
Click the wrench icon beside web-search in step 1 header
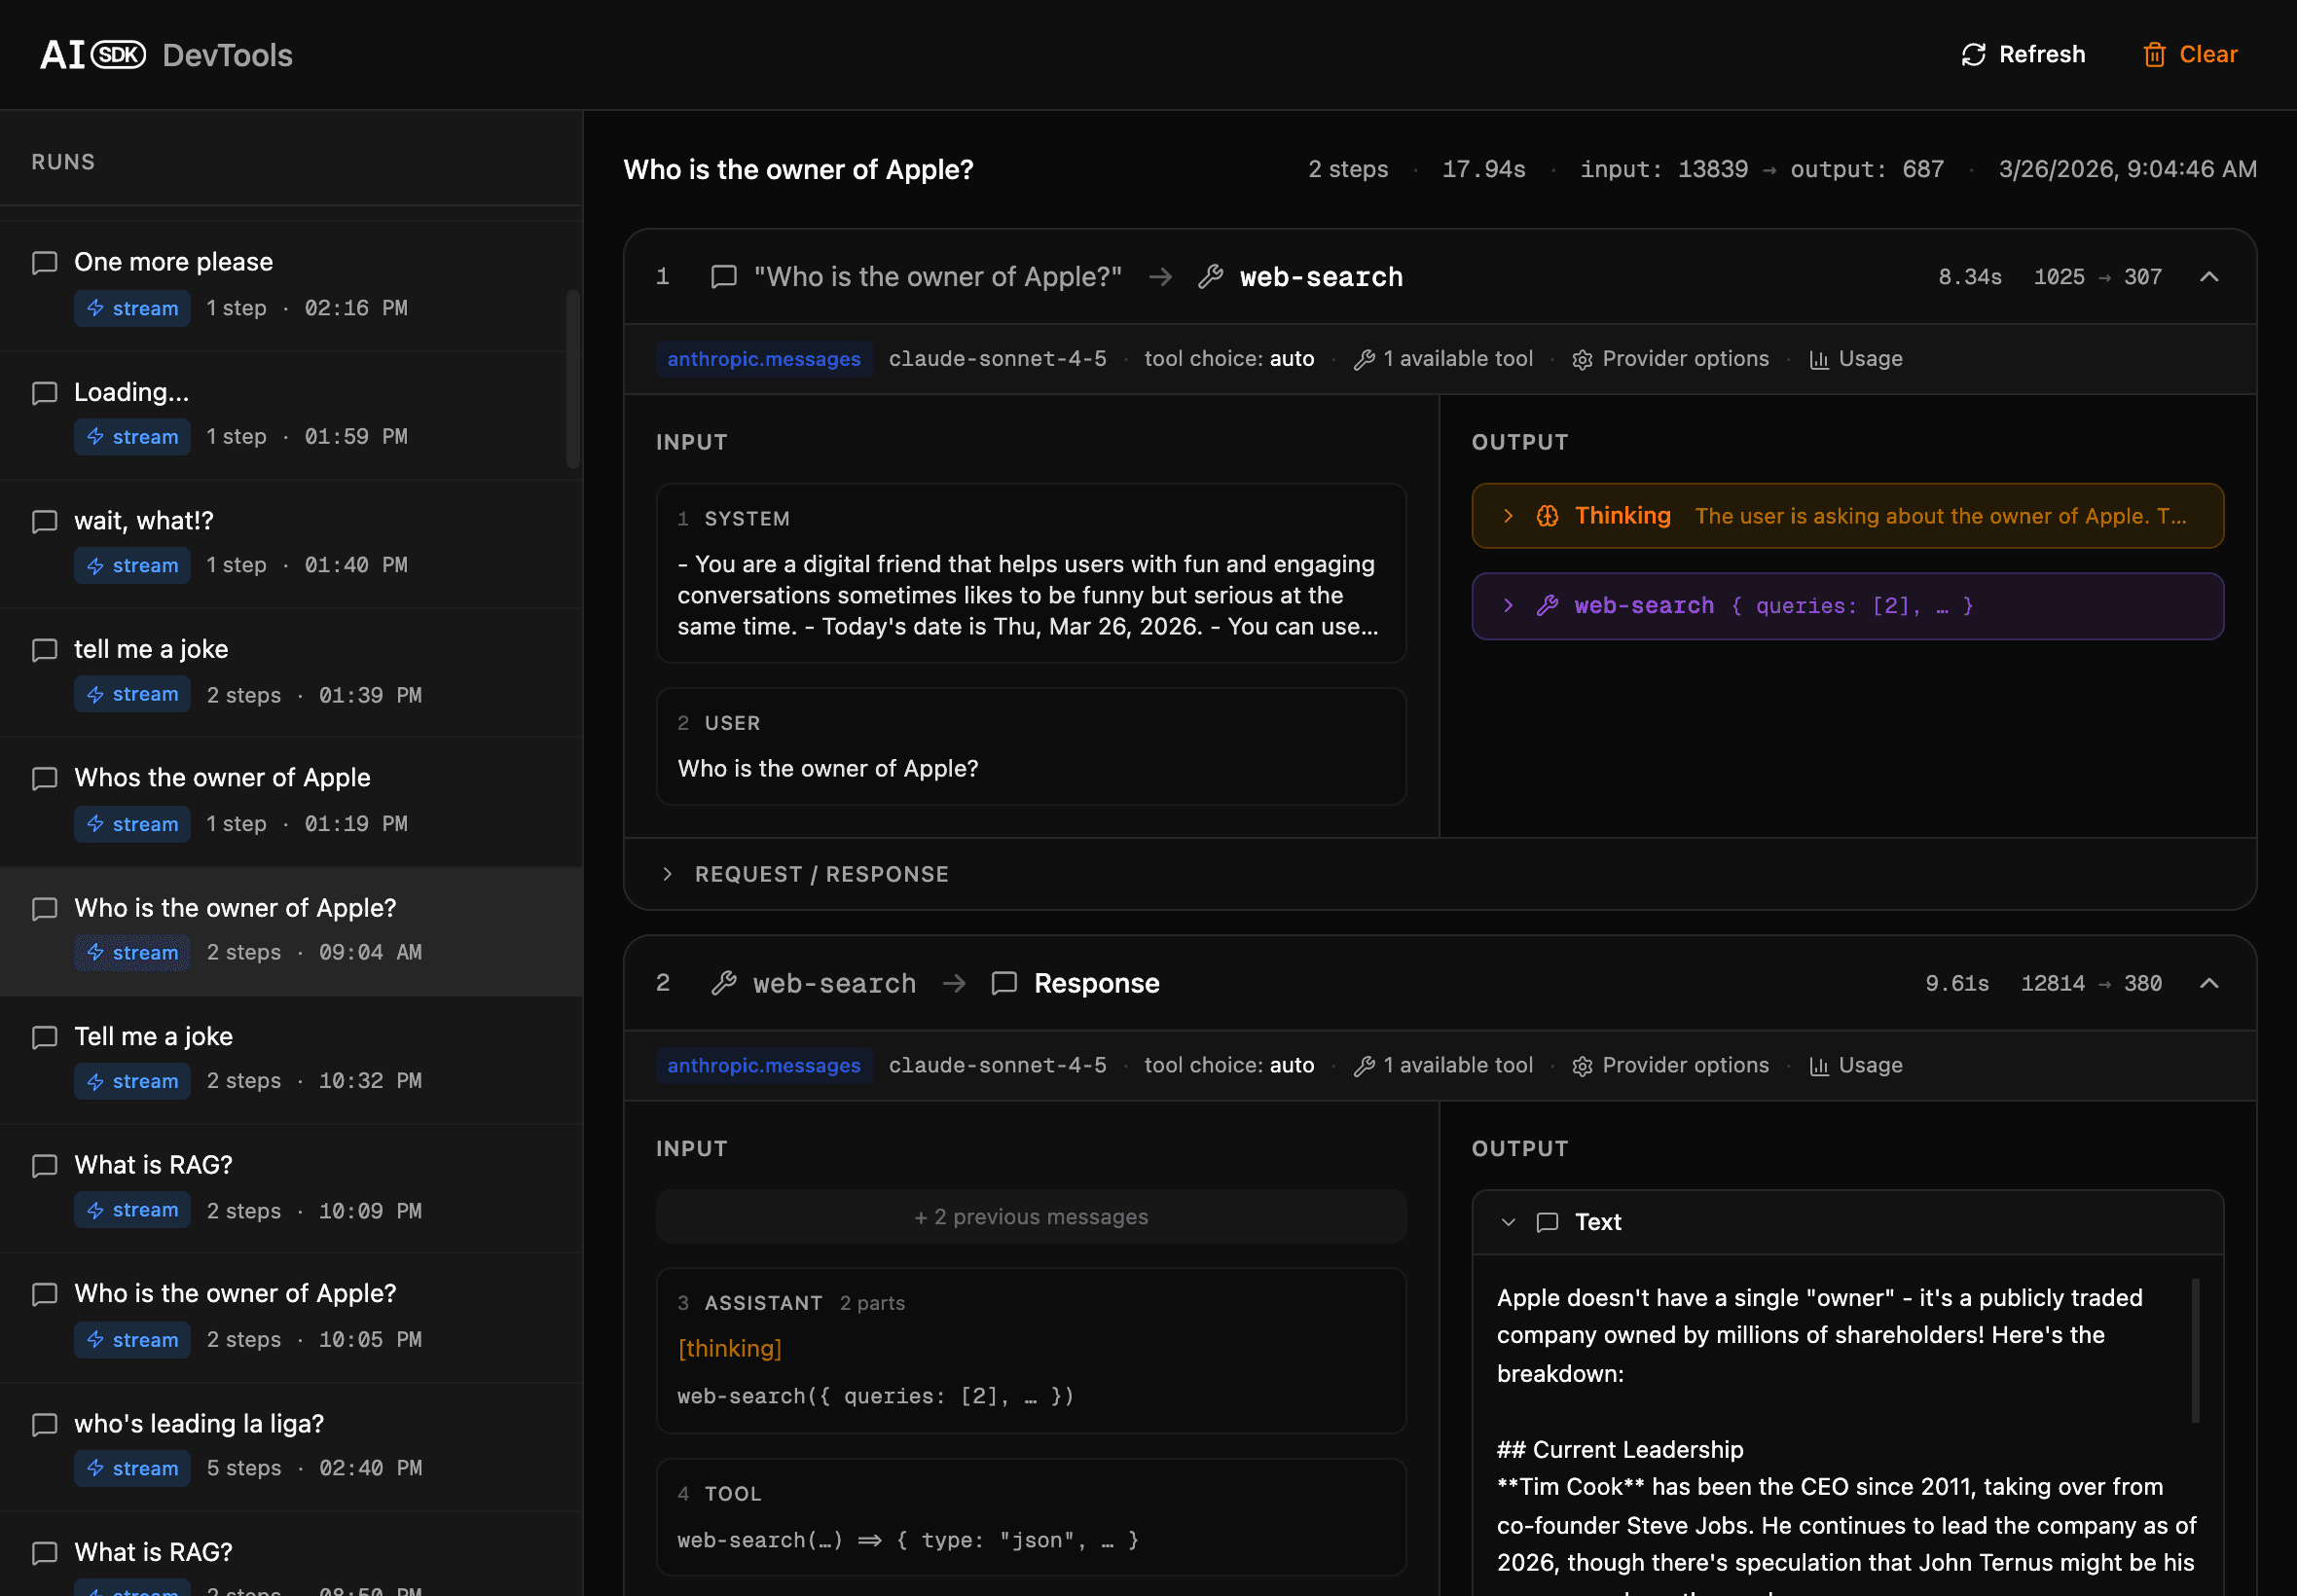click(x=1210, y=277)
